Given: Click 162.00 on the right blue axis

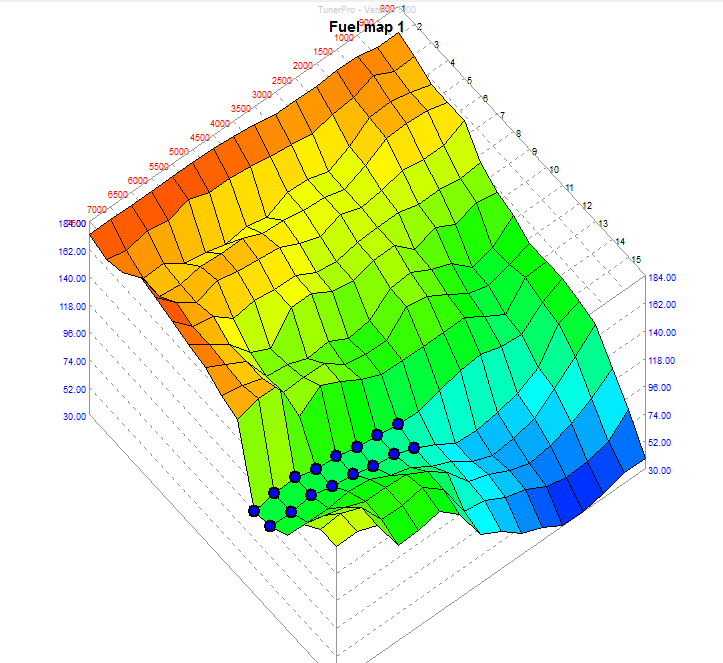Looking at the screenshot, I should click(x=662, y=305).
